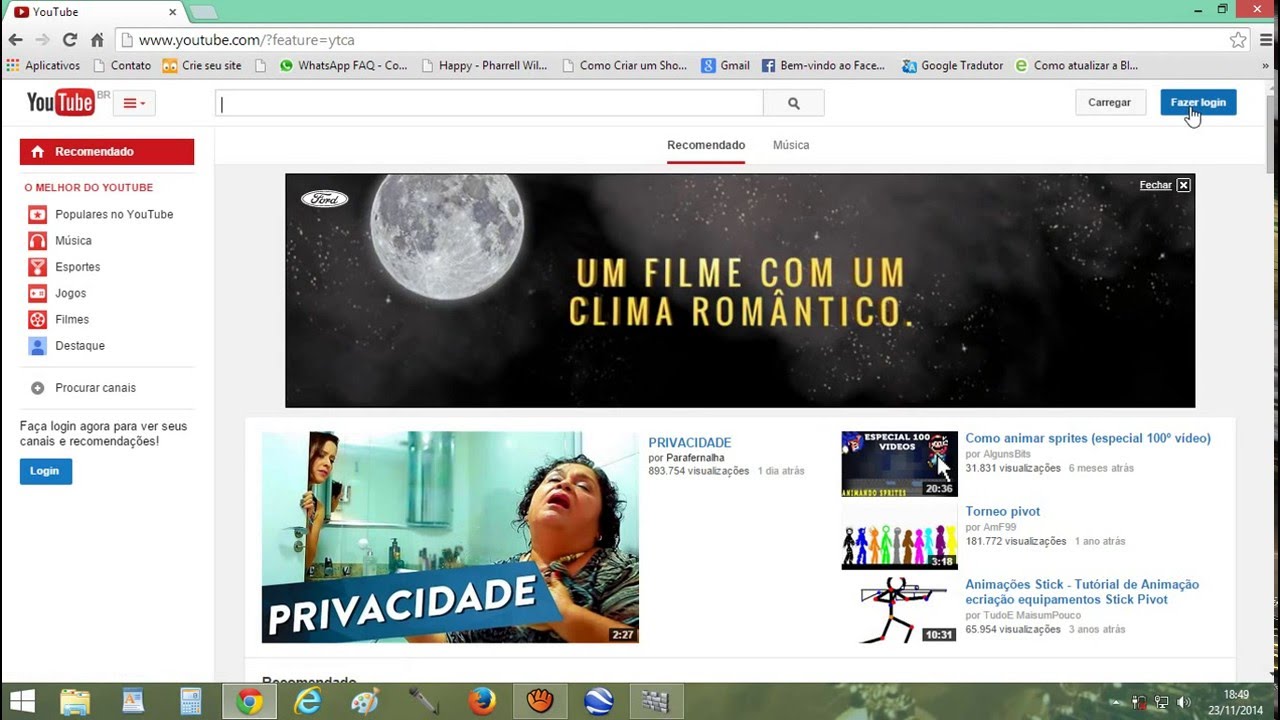Open Google Earth from the taskbar
The image size is (1280, 720).
598,702
